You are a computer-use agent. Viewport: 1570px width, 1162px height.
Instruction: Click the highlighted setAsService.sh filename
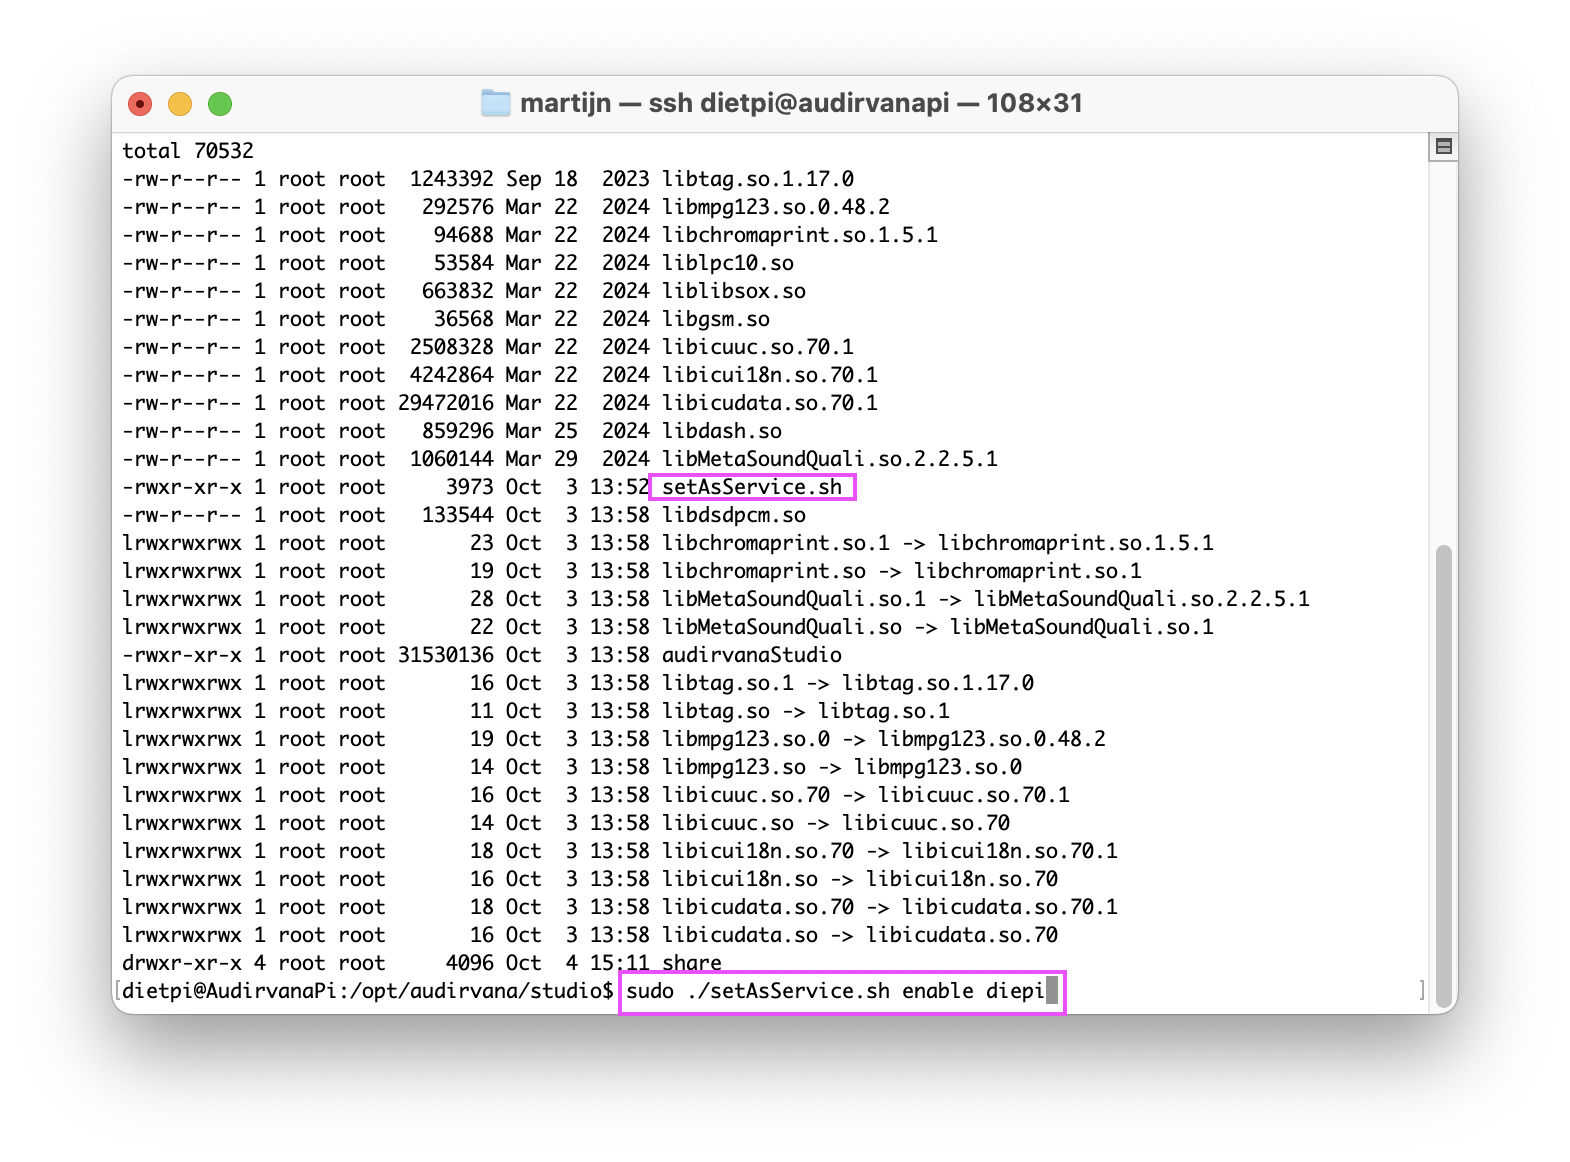click(752, 487)
